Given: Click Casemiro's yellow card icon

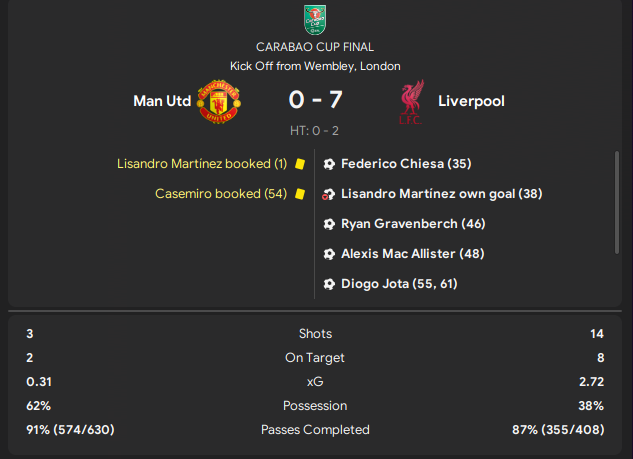Looking at the screenshot, I should click(x=300, y=194).
